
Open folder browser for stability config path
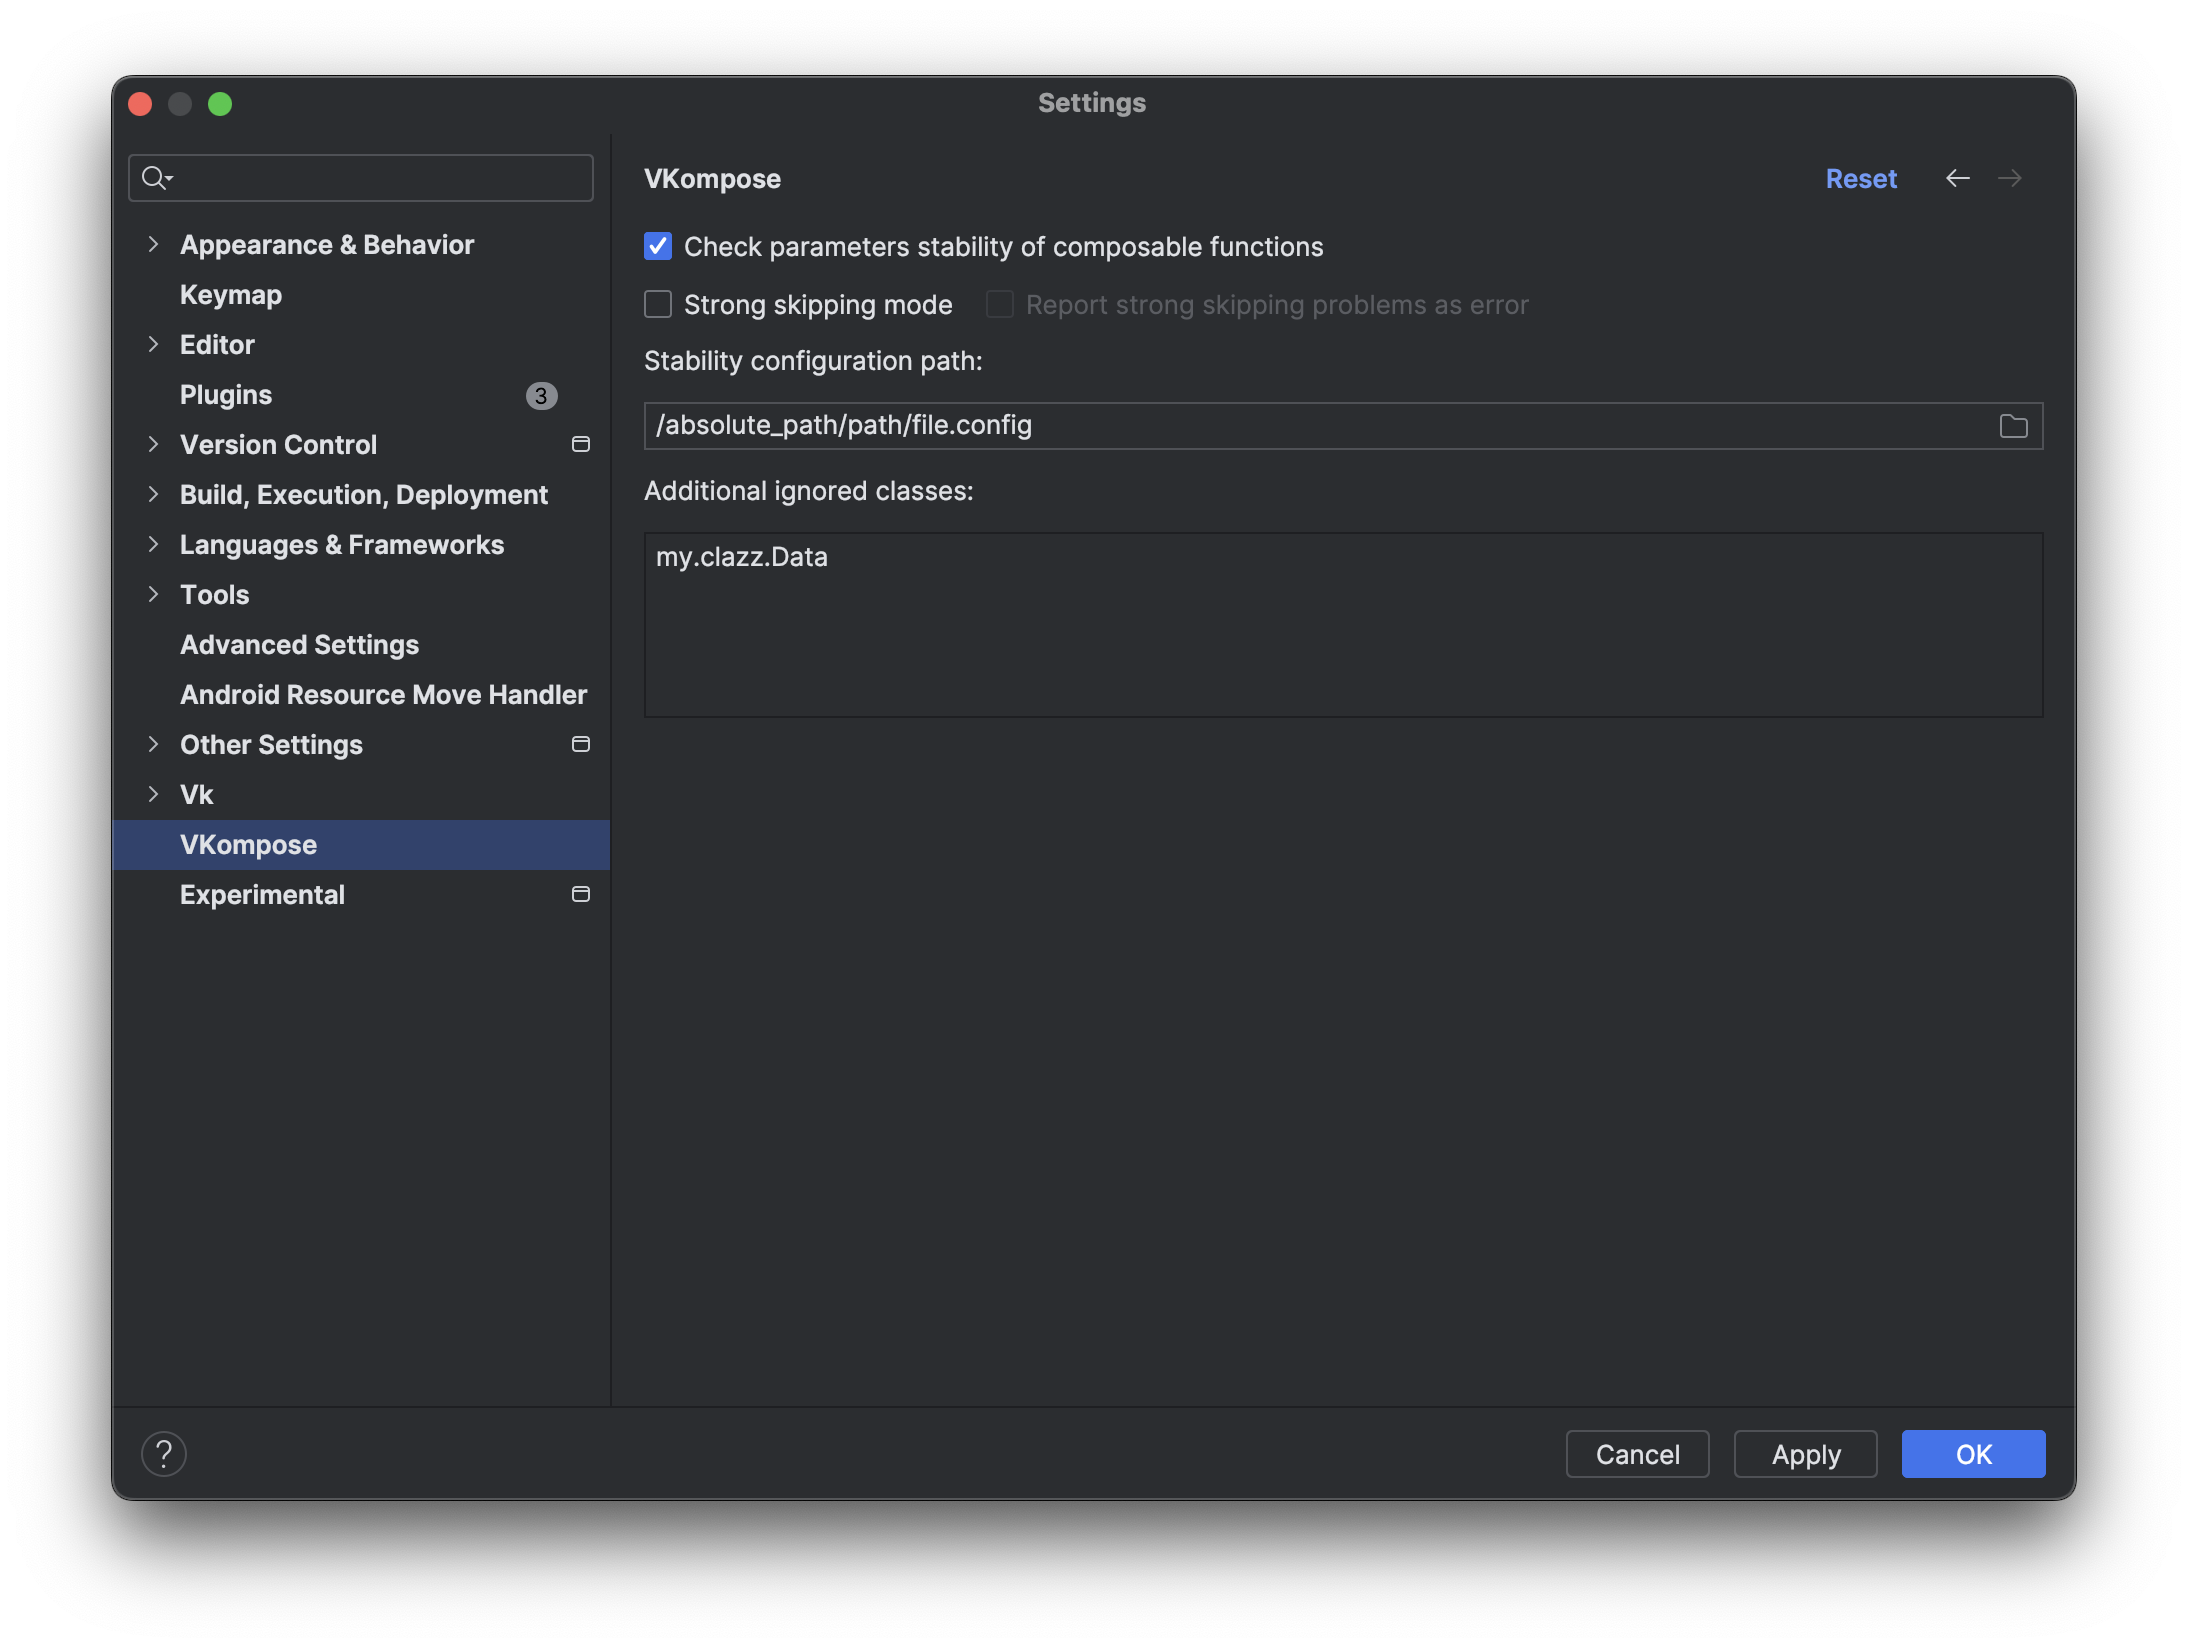(x=2013, y=426)
